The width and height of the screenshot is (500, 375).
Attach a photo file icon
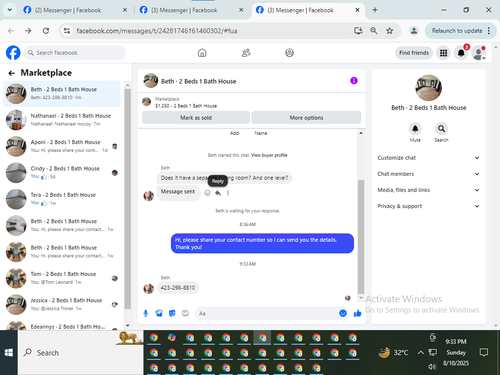(159, 313)
